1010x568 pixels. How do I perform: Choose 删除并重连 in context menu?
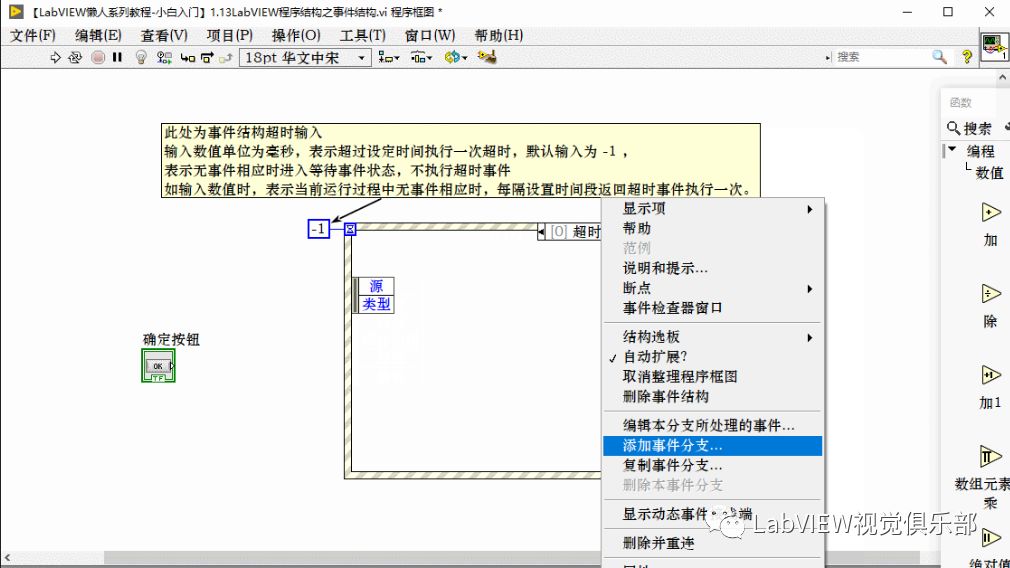(713, 544)
